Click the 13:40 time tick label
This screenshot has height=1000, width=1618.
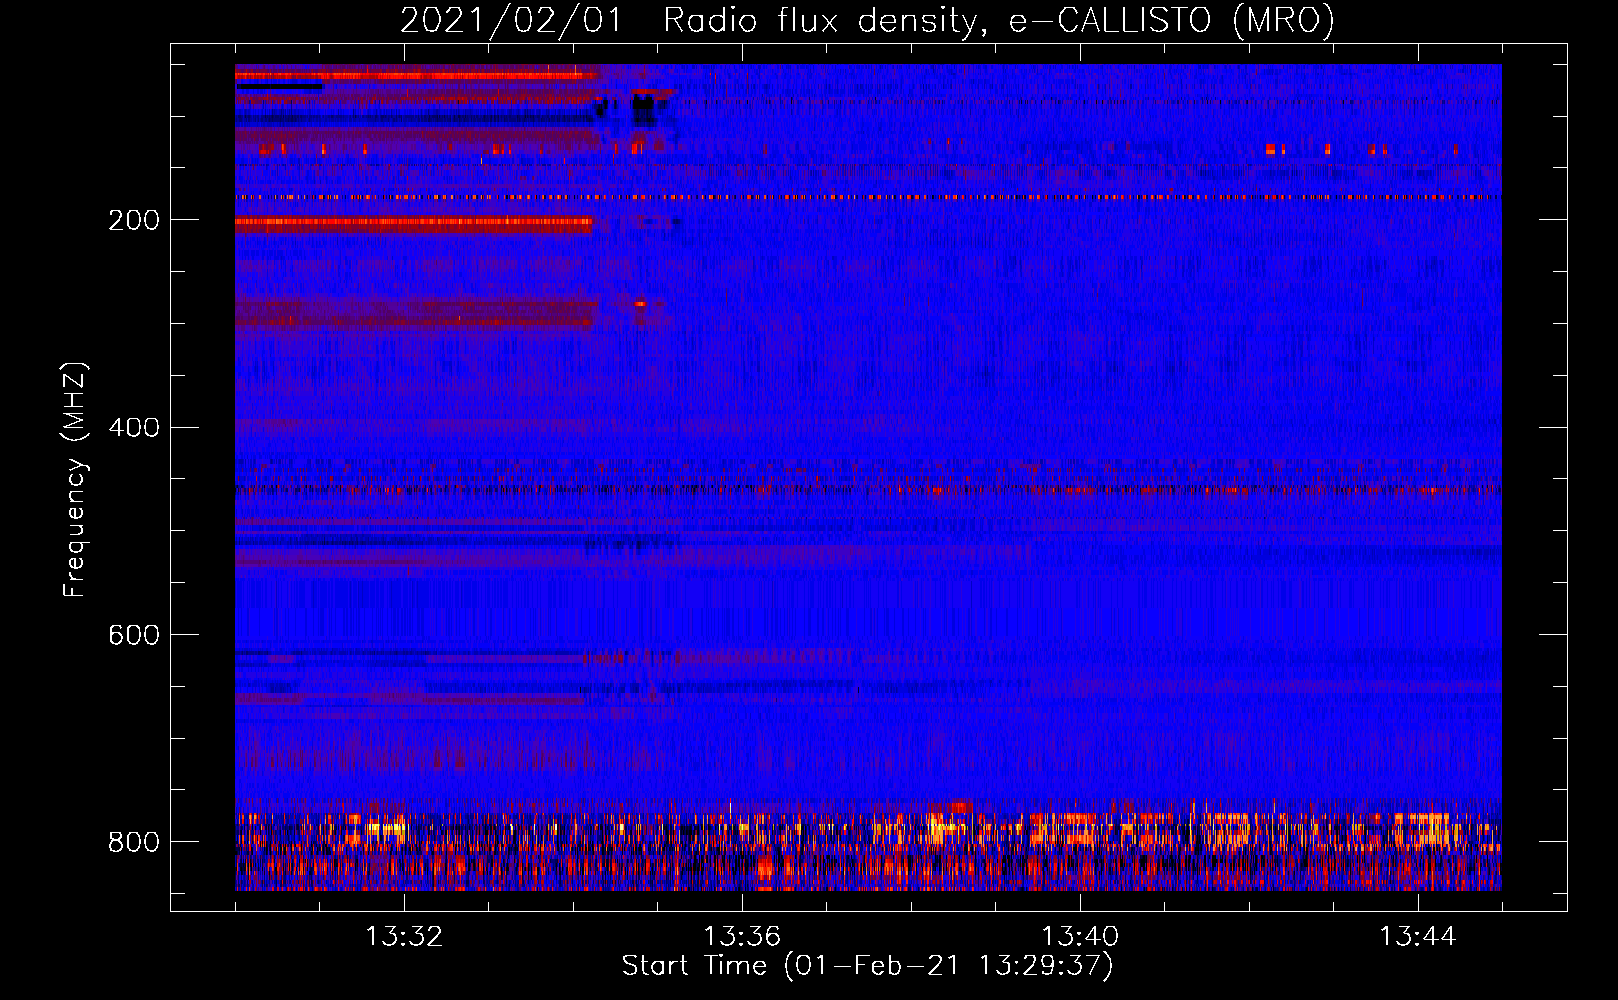point(1080,937)
